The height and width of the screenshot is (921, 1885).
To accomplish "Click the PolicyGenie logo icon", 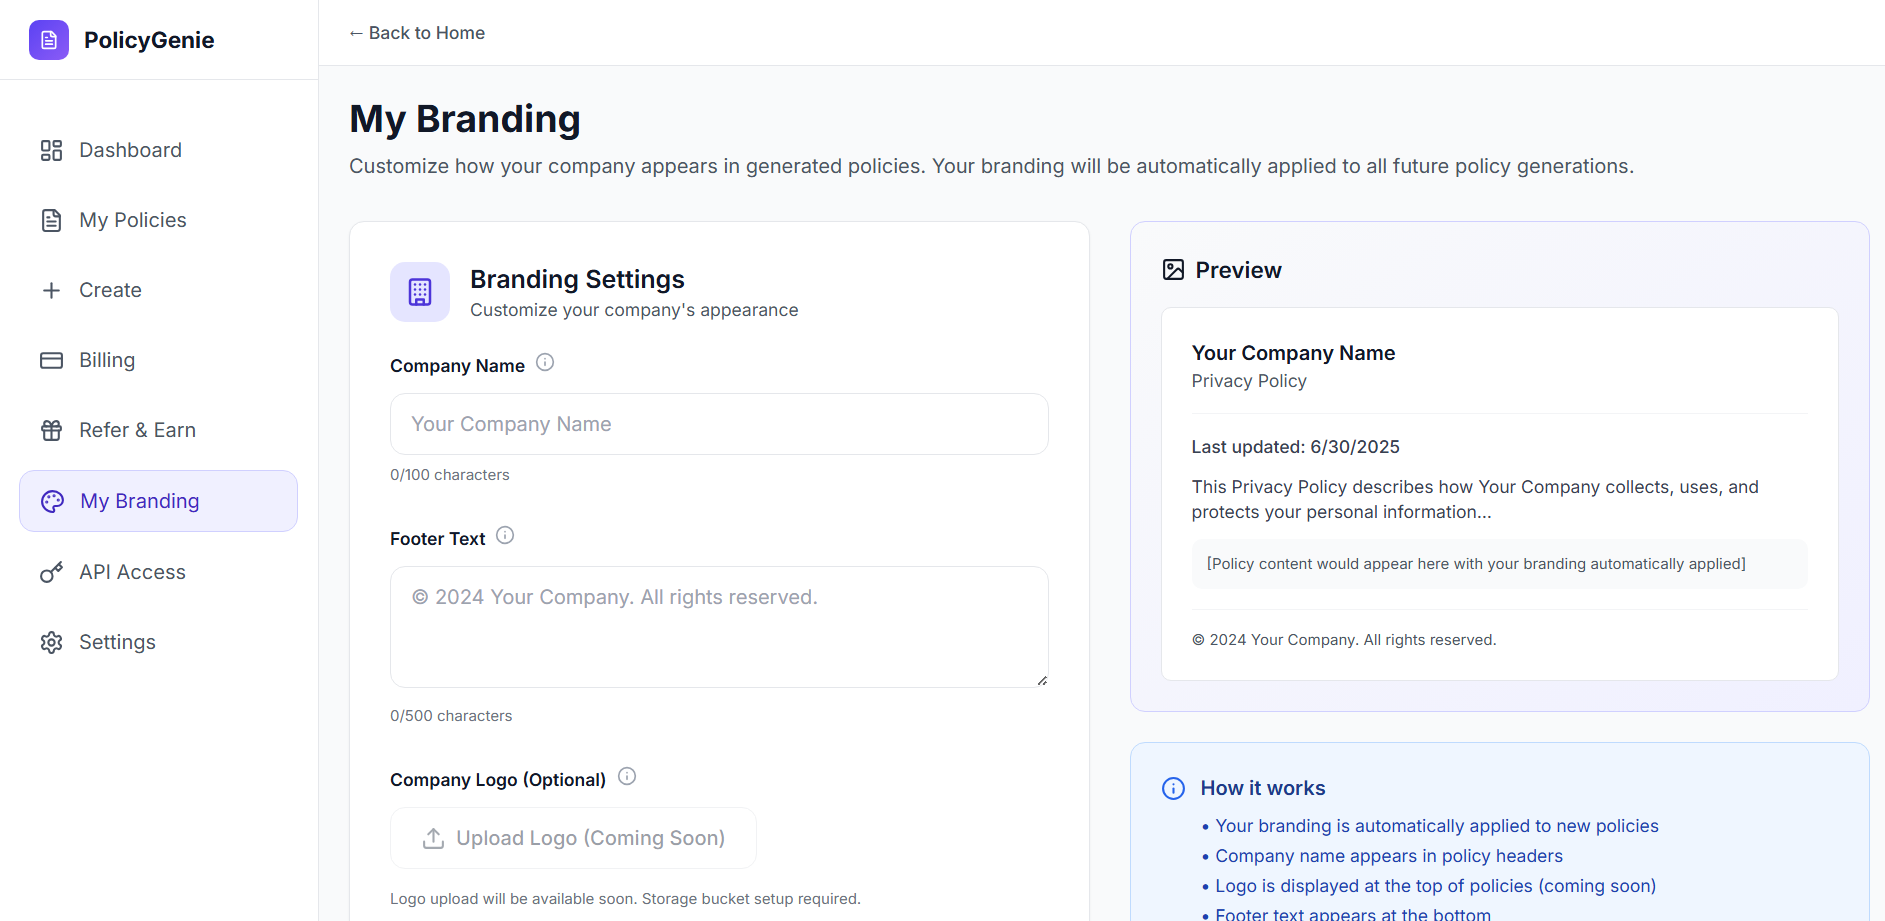I will (x=49, y=40).
